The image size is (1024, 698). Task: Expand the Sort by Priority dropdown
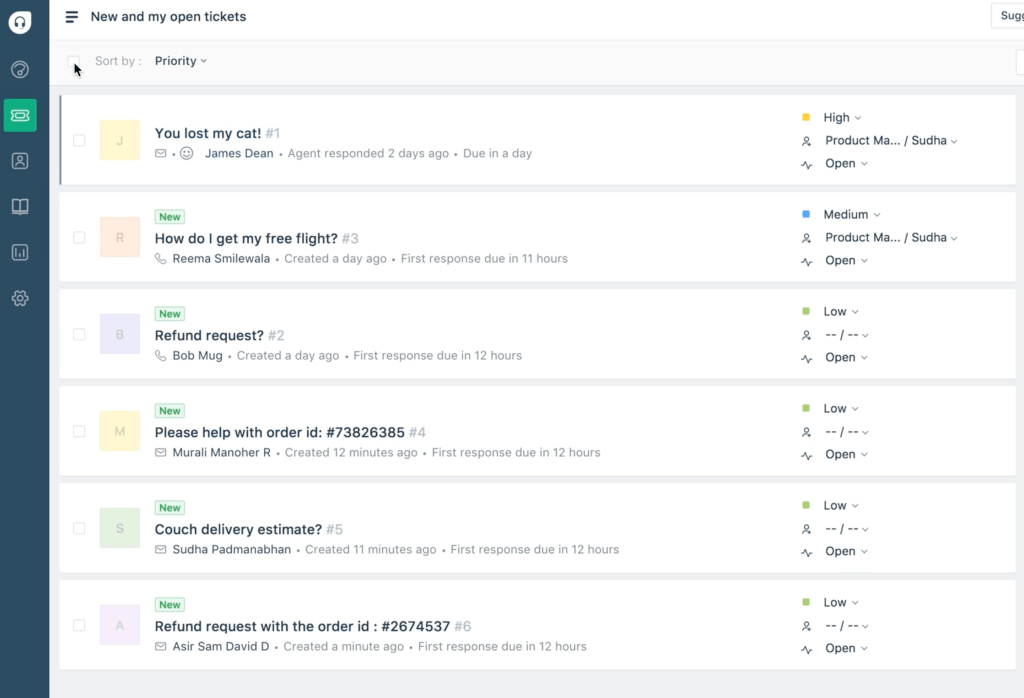[x=180, y=61]
